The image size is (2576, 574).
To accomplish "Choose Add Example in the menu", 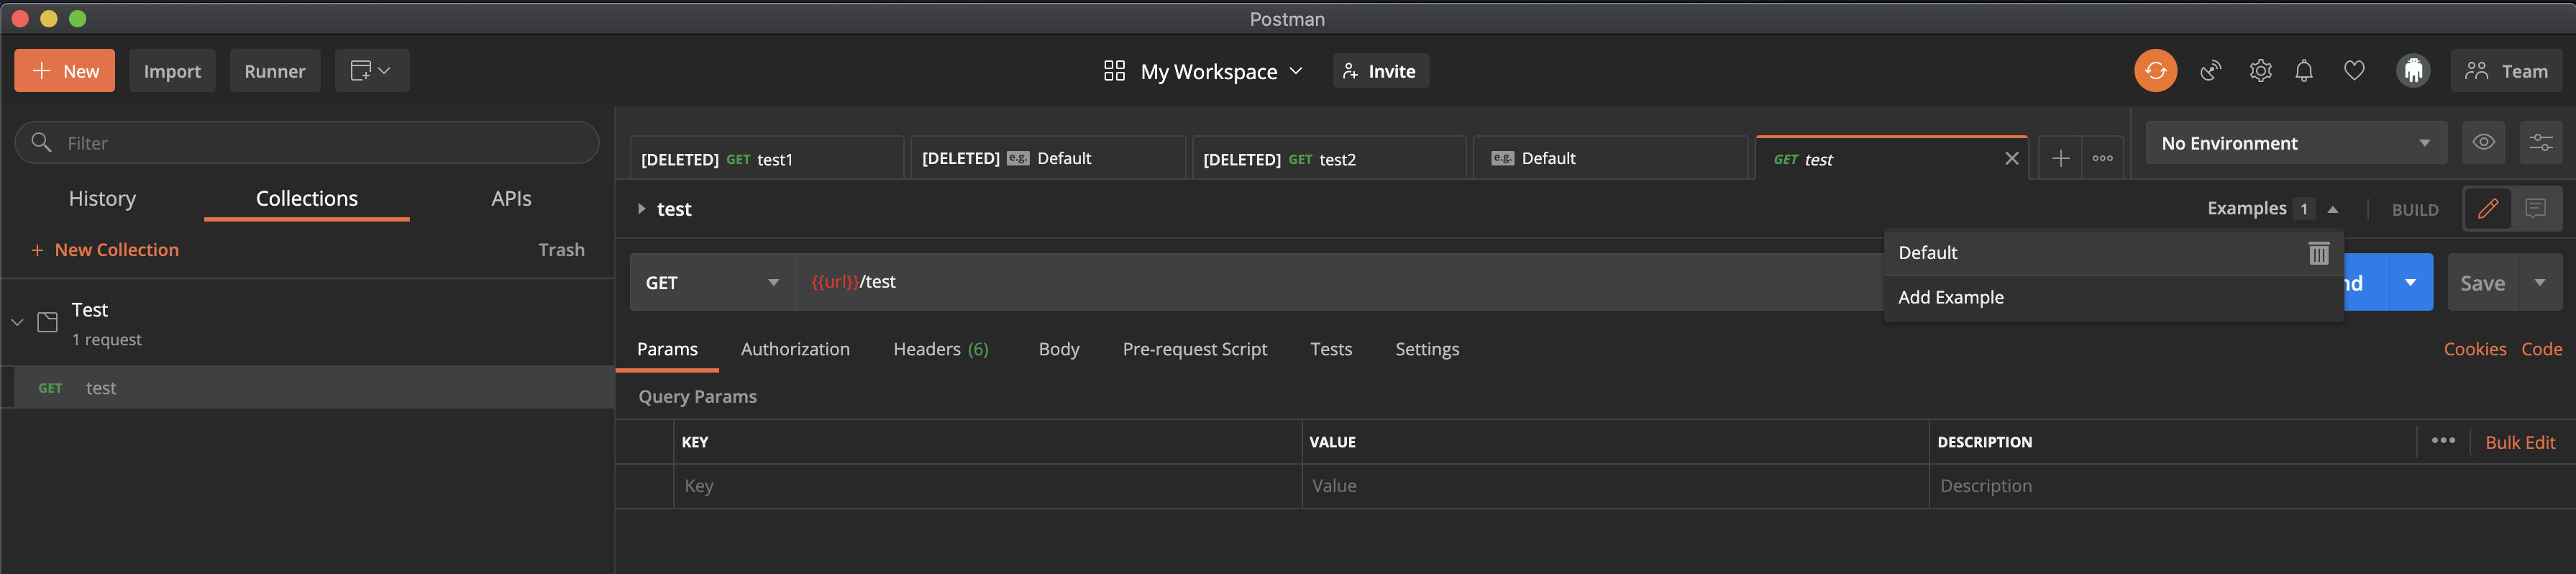I will [x=2113, y=298].
